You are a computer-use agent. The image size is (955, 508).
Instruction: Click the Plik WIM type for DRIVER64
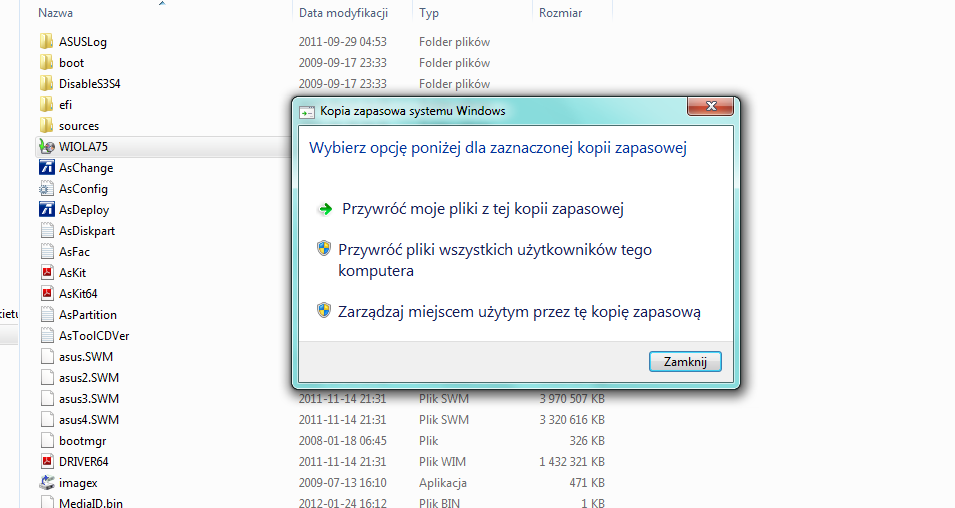coord(442,462)
